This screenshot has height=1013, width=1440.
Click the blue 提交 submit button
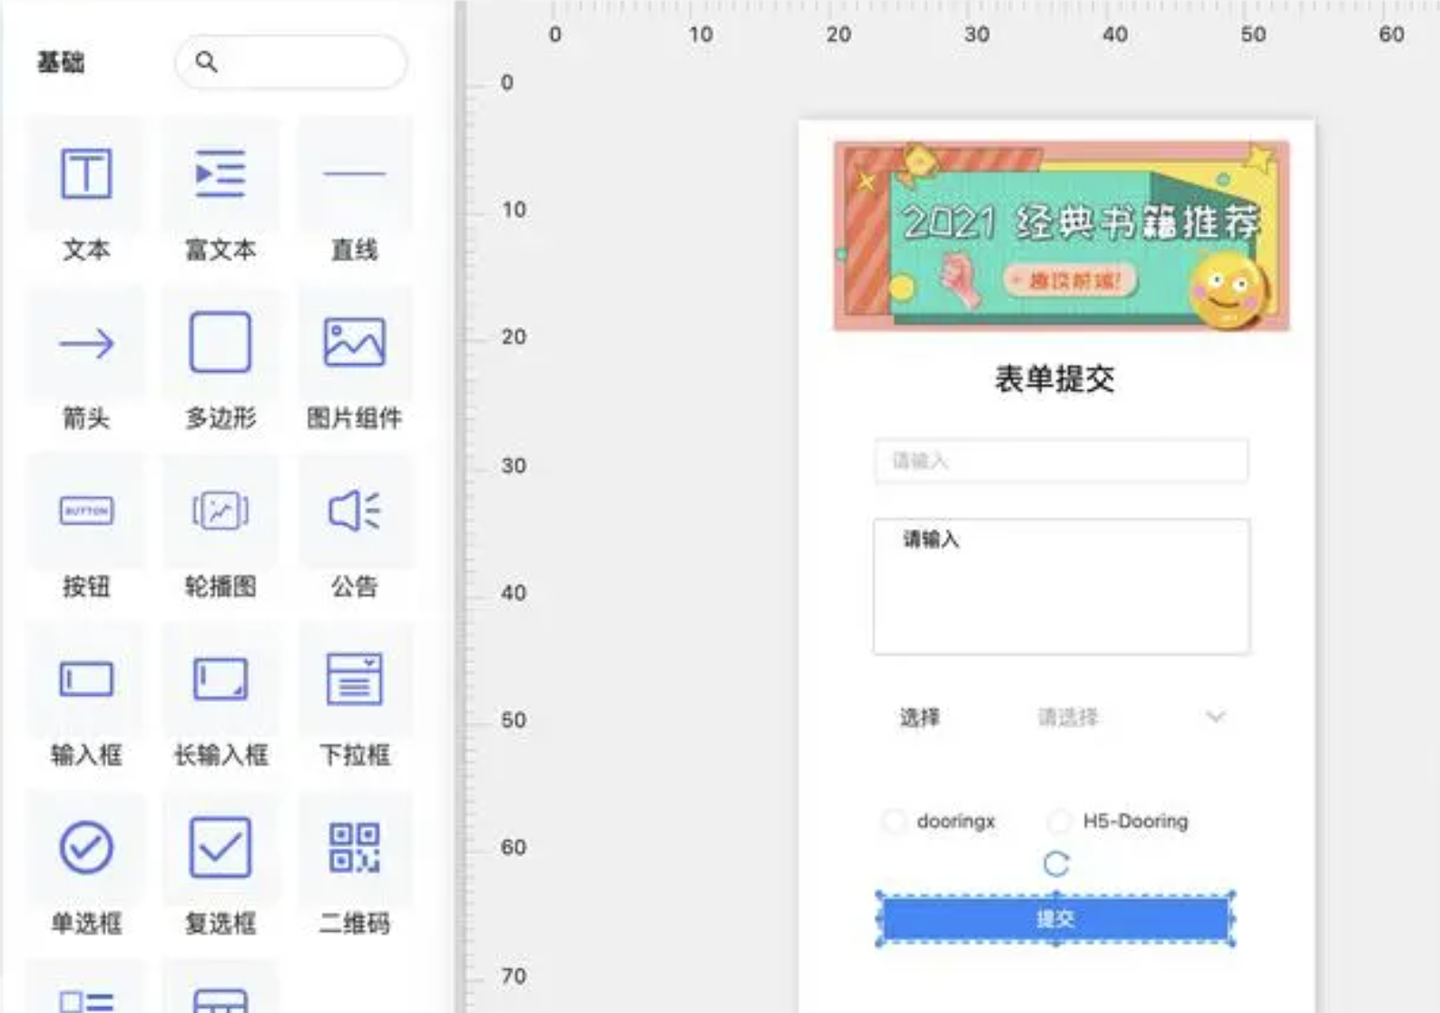[x=1055, y=919]
